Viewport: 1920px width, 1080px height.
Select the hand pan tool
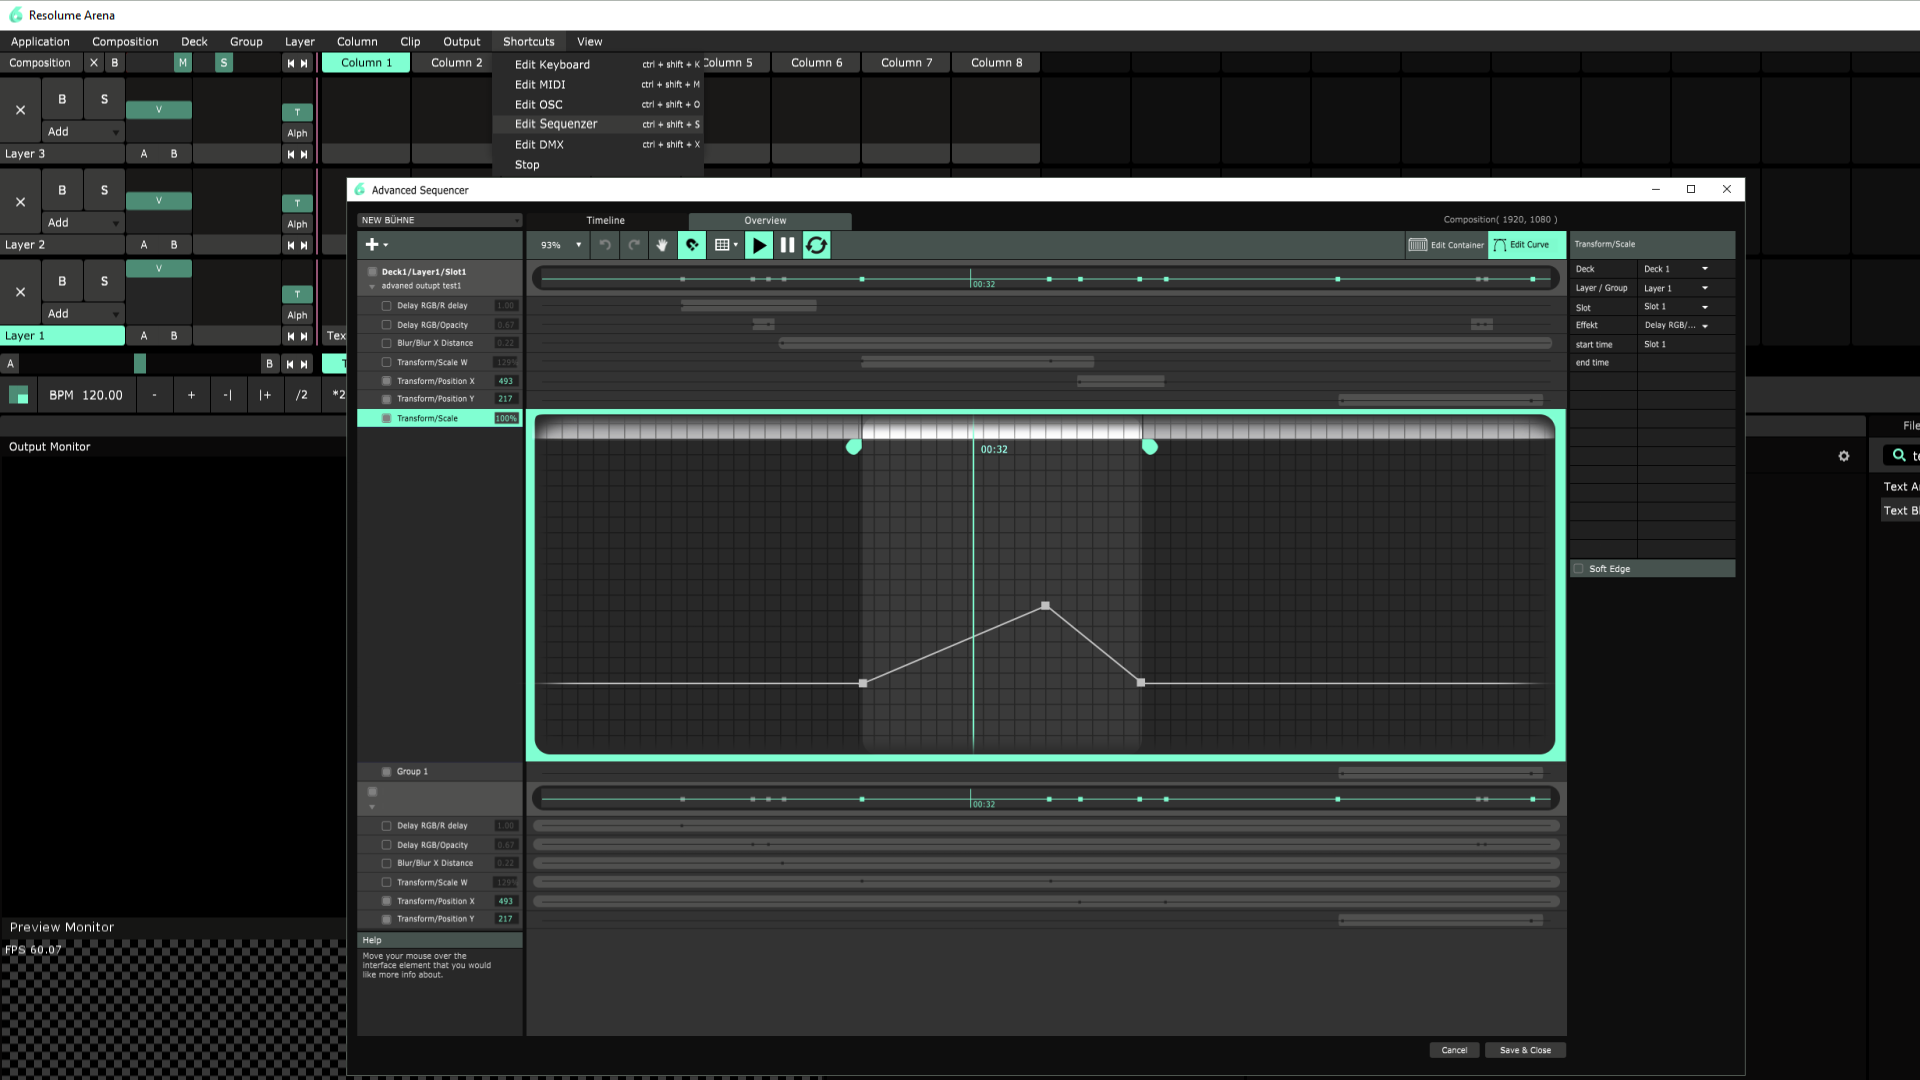point(661,245)
